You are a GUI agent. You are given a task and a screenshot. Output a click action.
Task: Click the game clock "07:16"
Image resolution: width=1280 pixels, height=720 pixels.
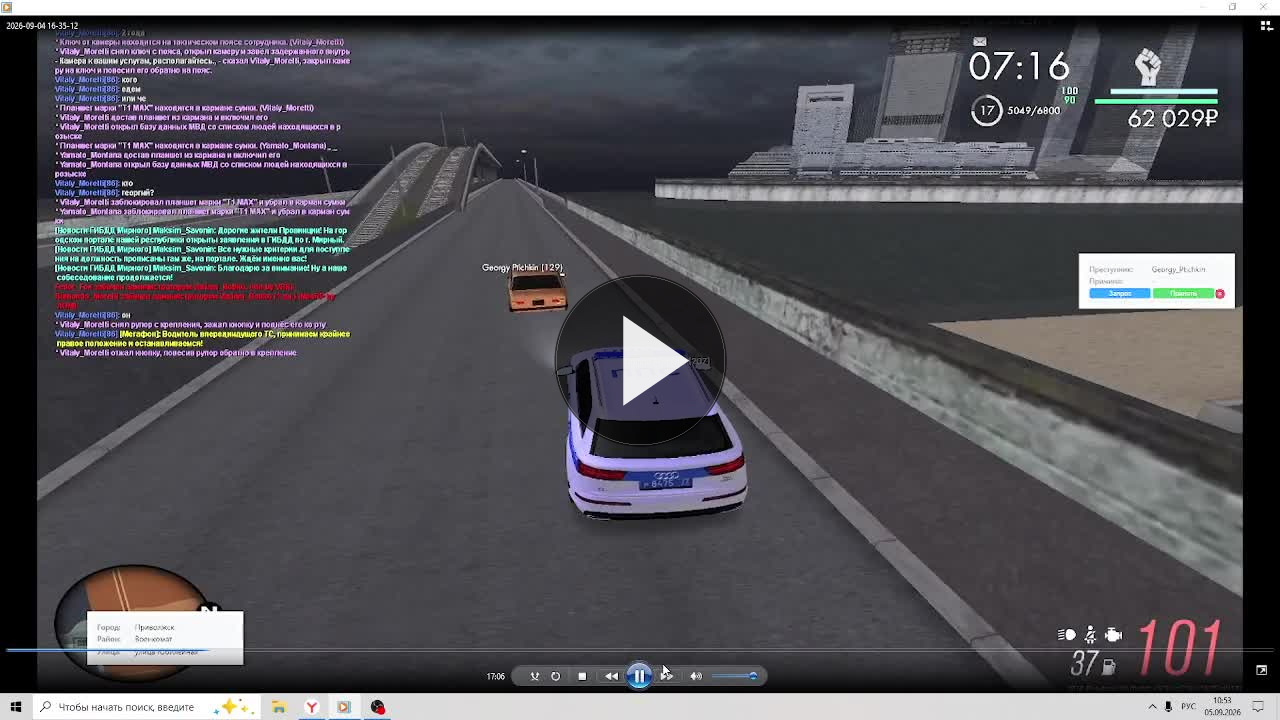(x=1019, y=67)
